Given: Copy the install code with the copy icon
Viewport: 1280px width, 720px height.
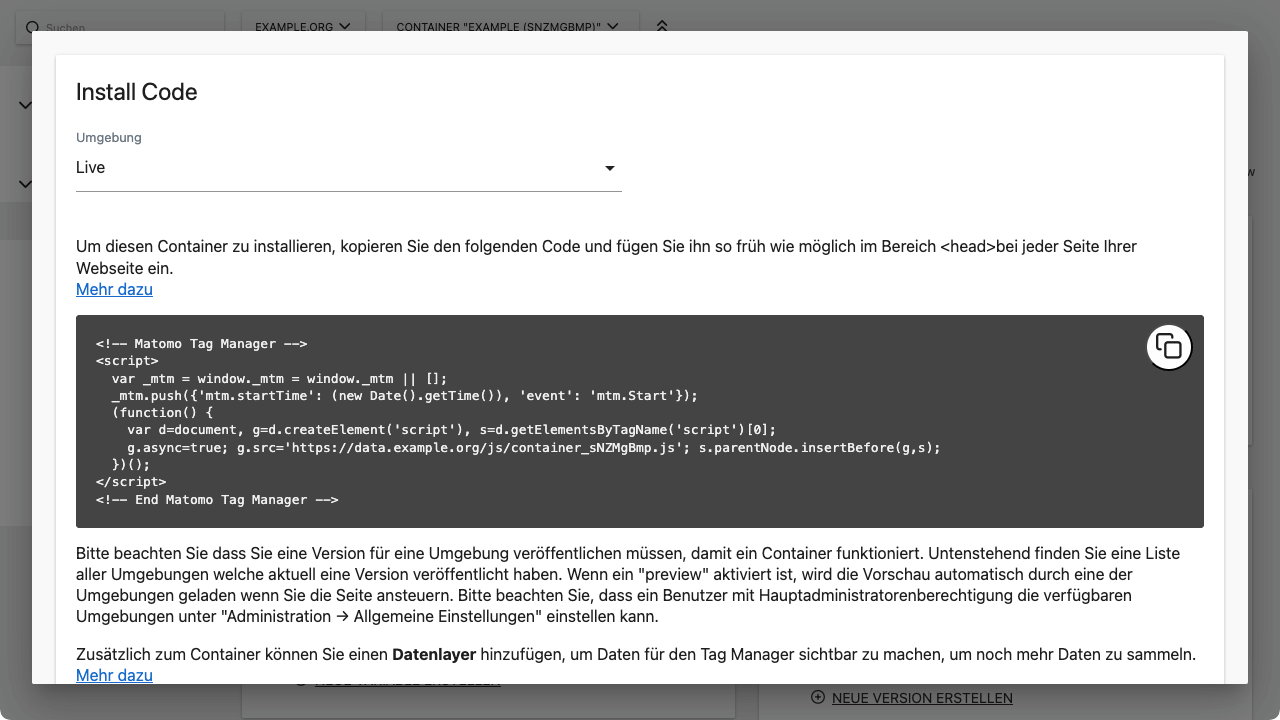Looking at the screenshot, I should 1169,347.
